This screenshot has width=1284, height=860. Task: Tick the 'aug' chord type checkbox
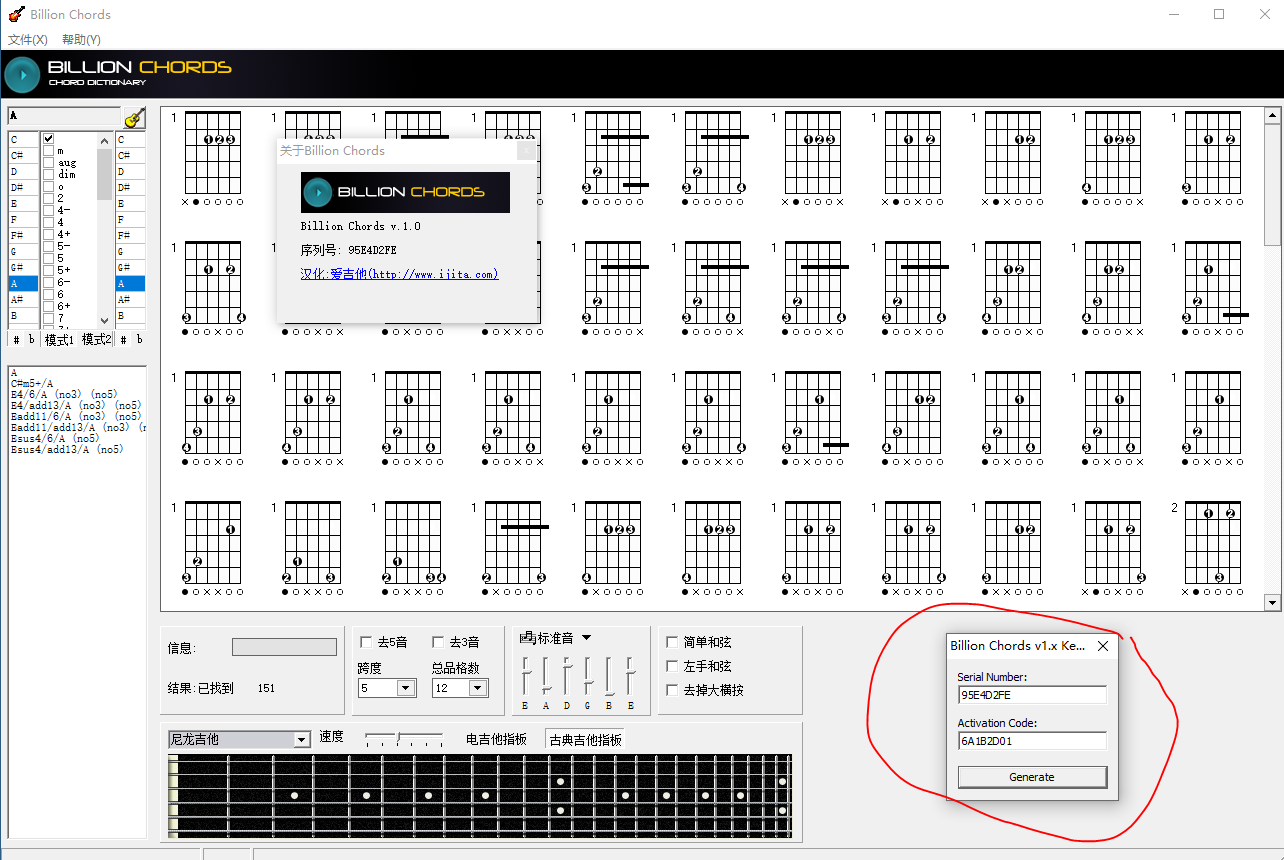point(48,163)
